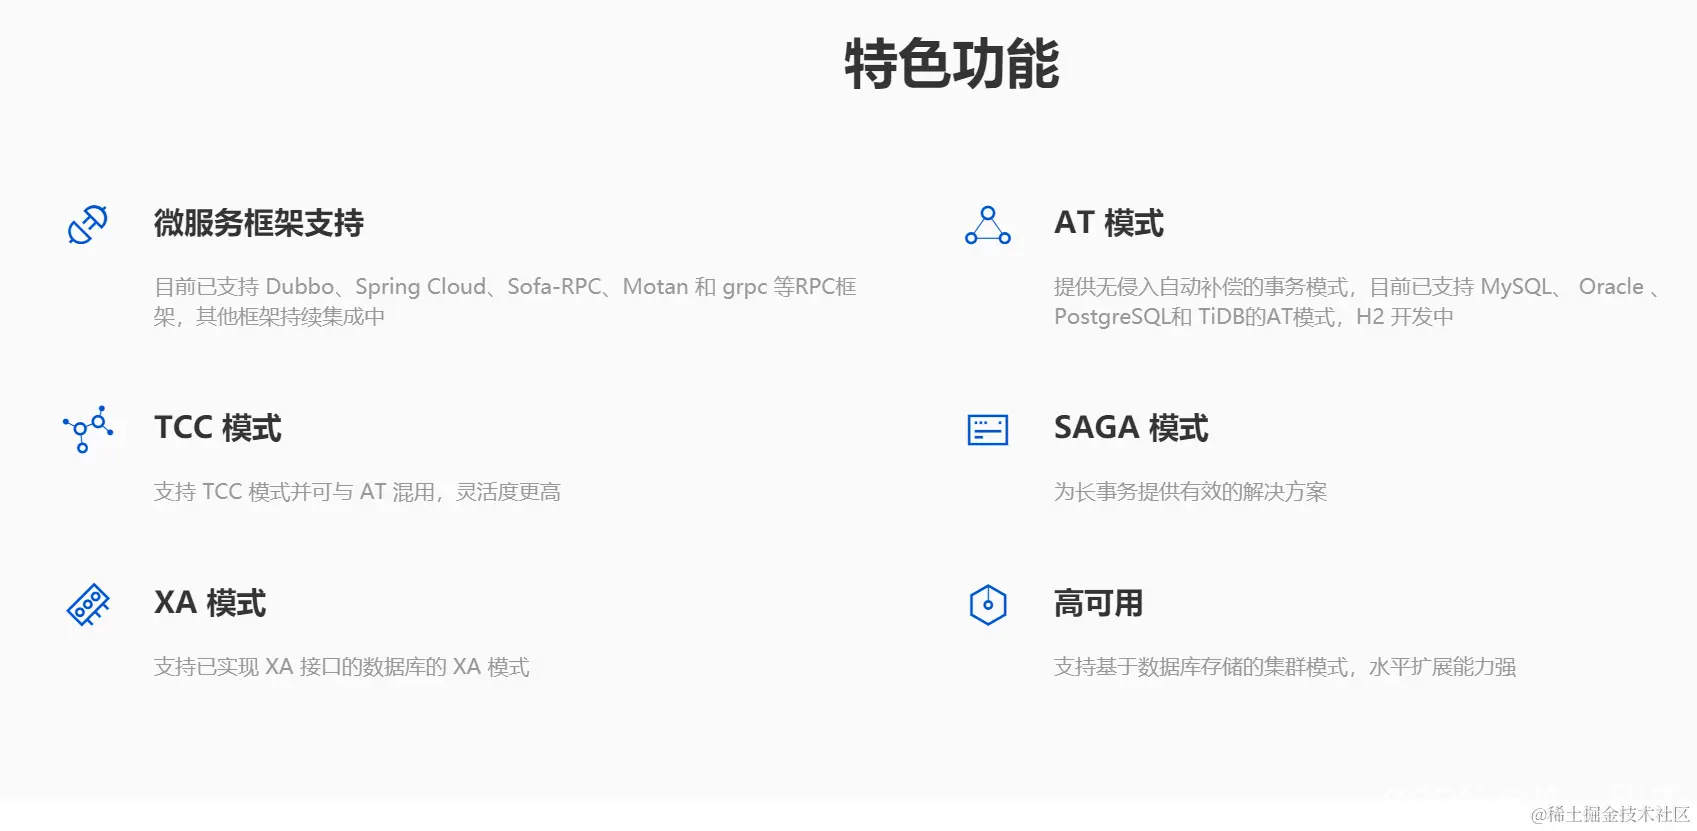The height and width of the screenshot is (831, 1697).
Task: Click the text 为长事务提供有效的解决方案
Action: pyautogui.click(x=1190, y=492)
